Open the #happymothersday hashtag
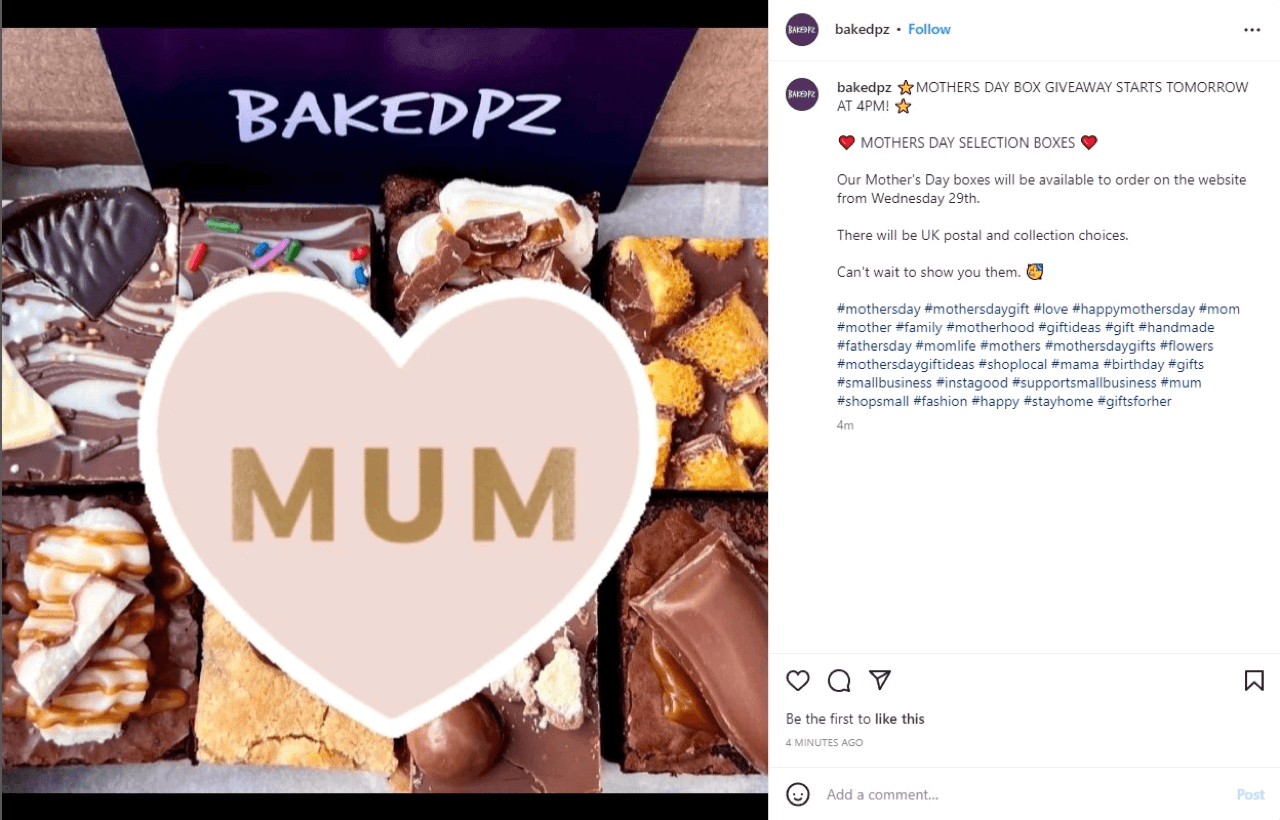 click(x=1133, y=309)
